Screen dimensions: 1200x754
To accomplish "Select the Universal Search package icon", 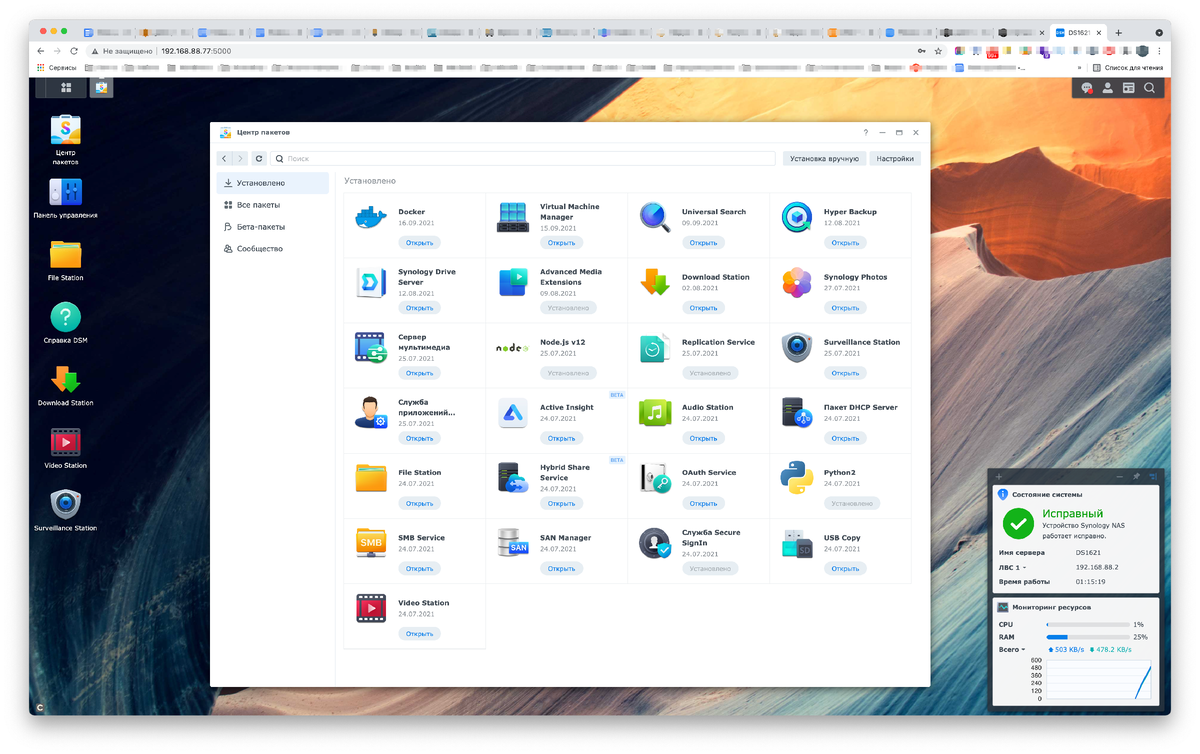I will [655, 217].
